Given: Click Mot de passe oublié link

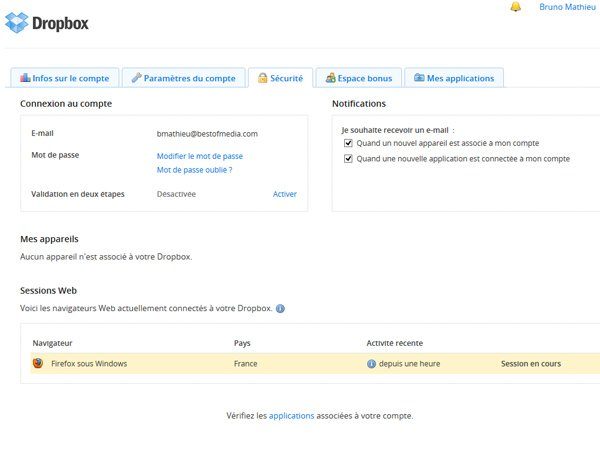Looking at the screenshot, I should coord(194,170).
